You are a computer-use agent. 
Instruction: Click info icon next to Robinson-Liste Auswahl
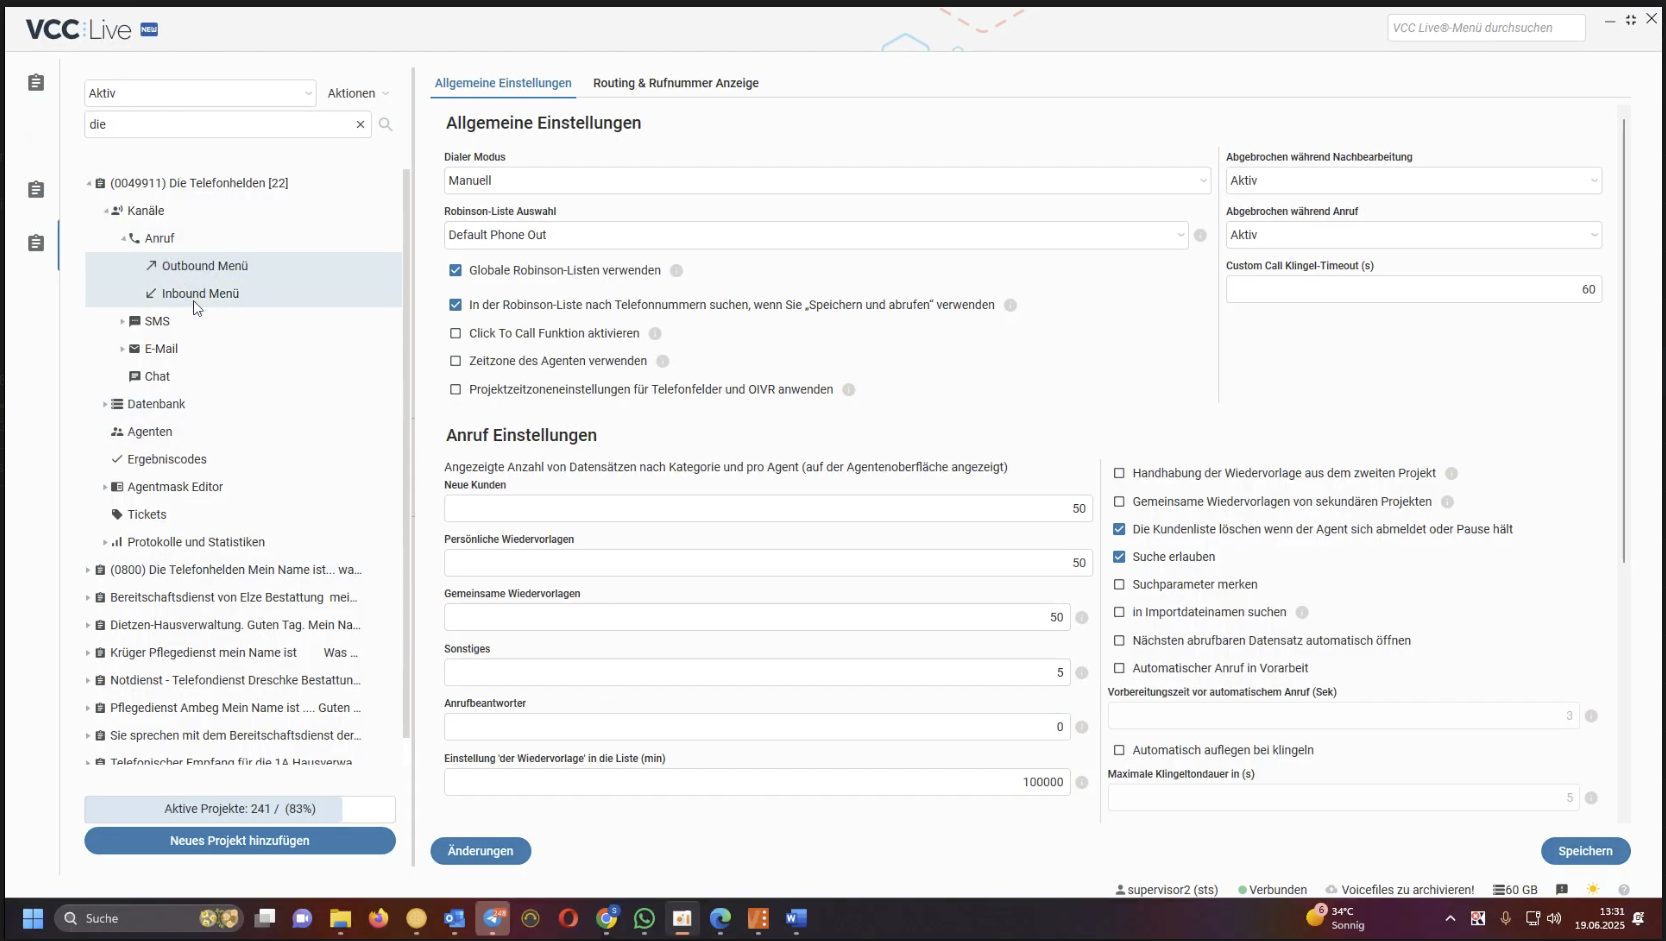pyautogui.click(x=1200, y=235)
